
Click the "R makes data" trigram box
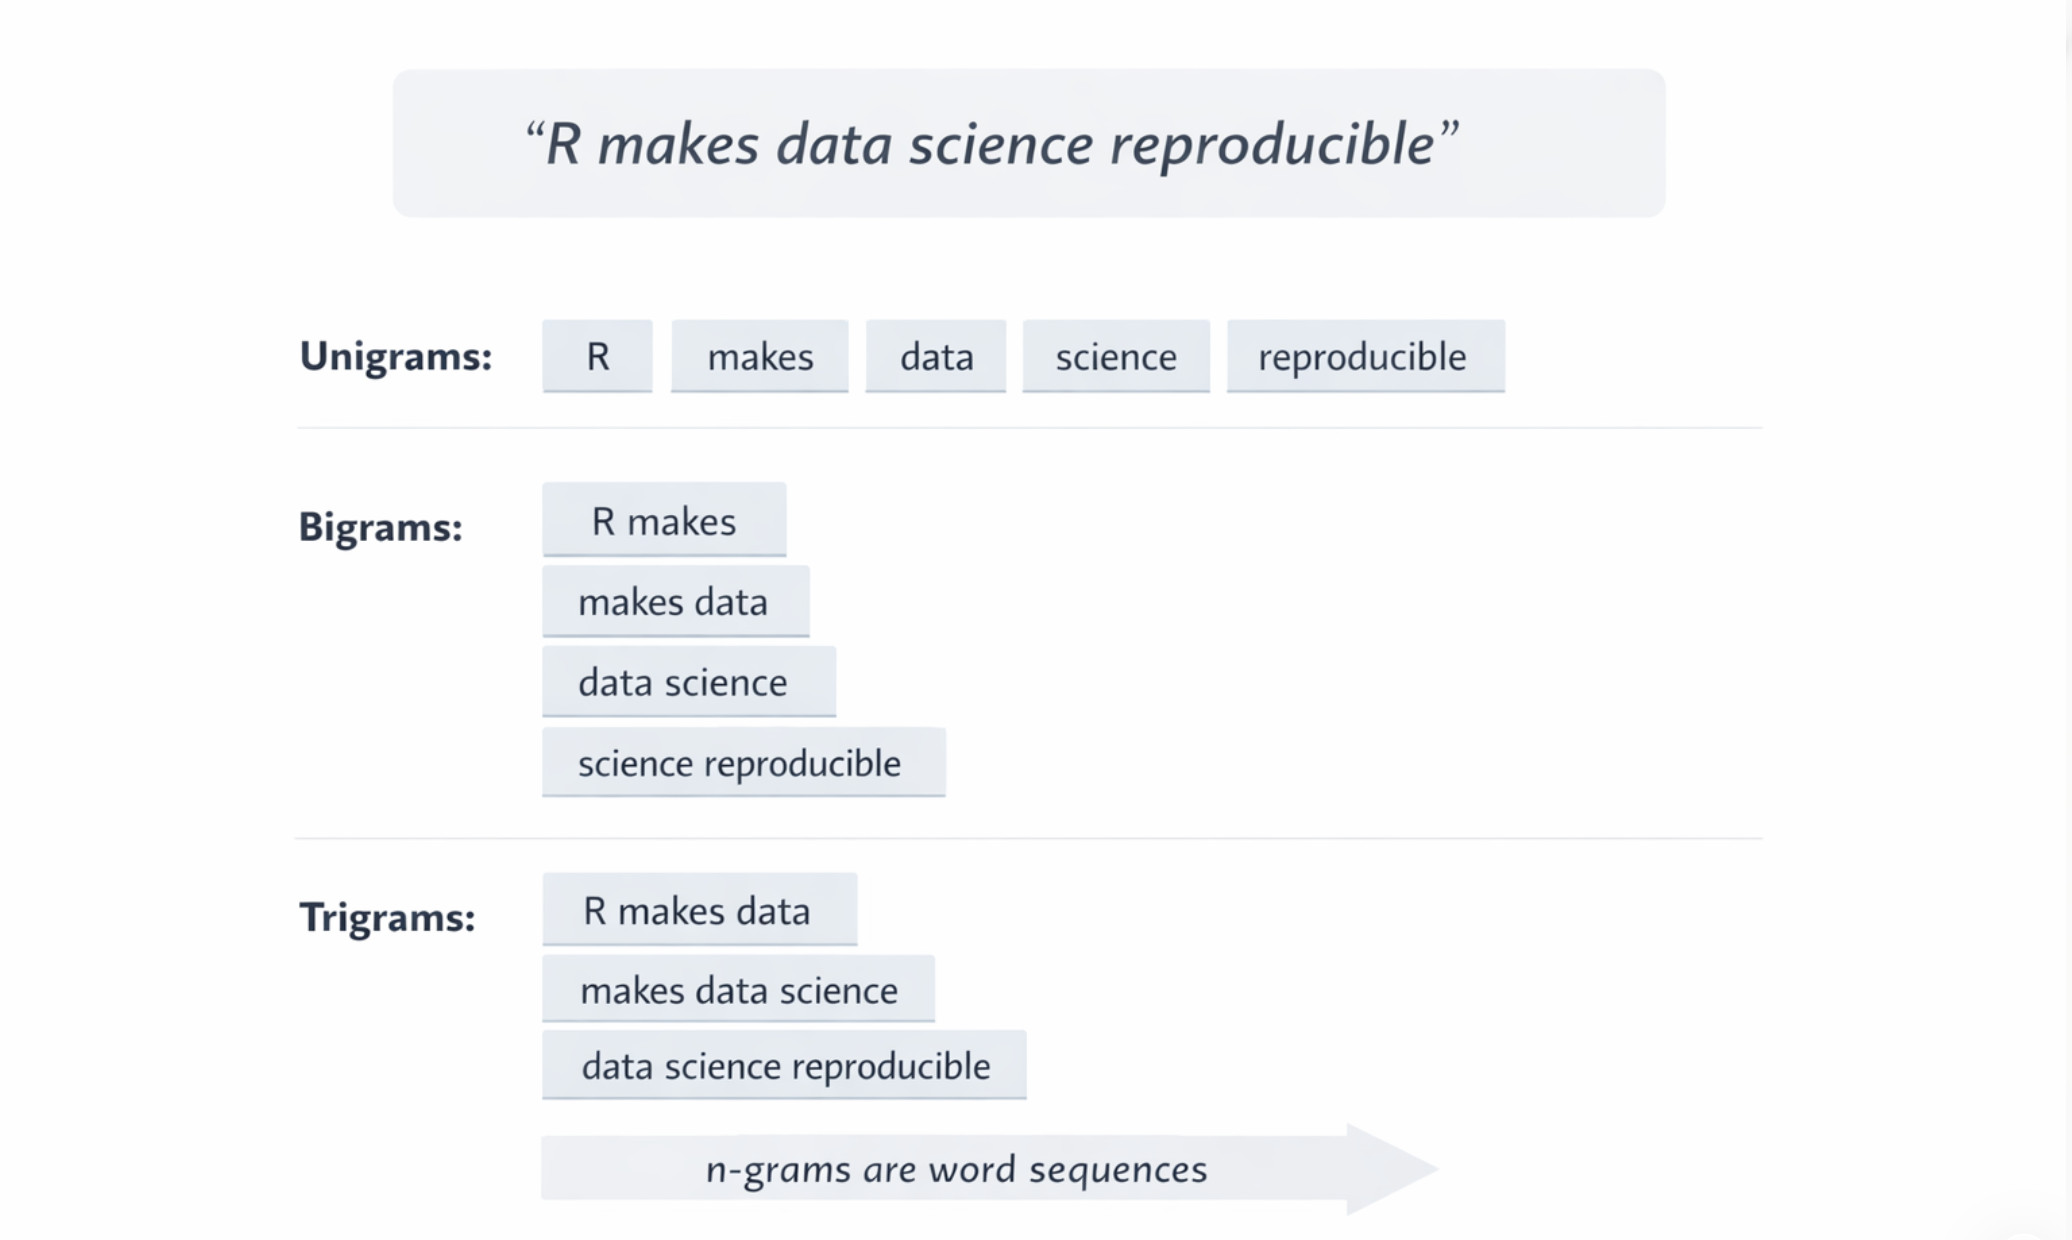click(699, 910)
